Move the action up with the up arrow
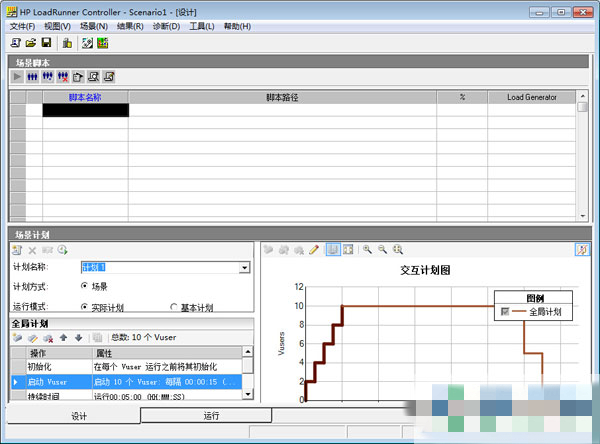 point(64,338)
